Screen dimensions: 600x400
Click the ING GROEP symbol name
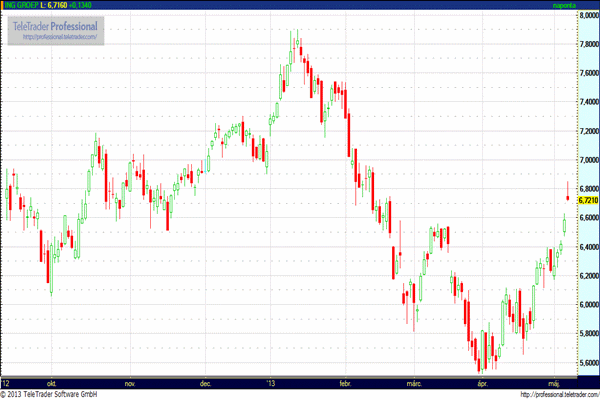point(23,6)
